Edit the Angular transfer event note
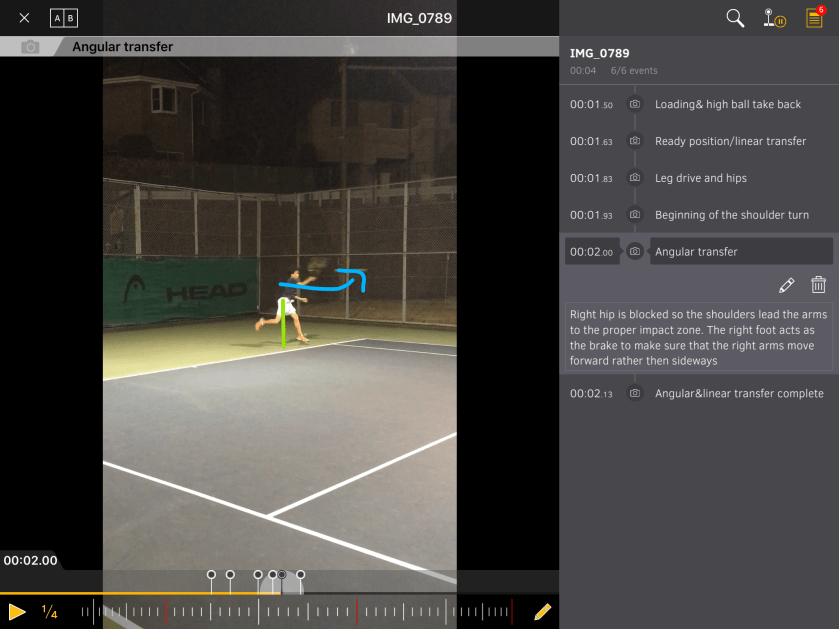 click(786, 285)
